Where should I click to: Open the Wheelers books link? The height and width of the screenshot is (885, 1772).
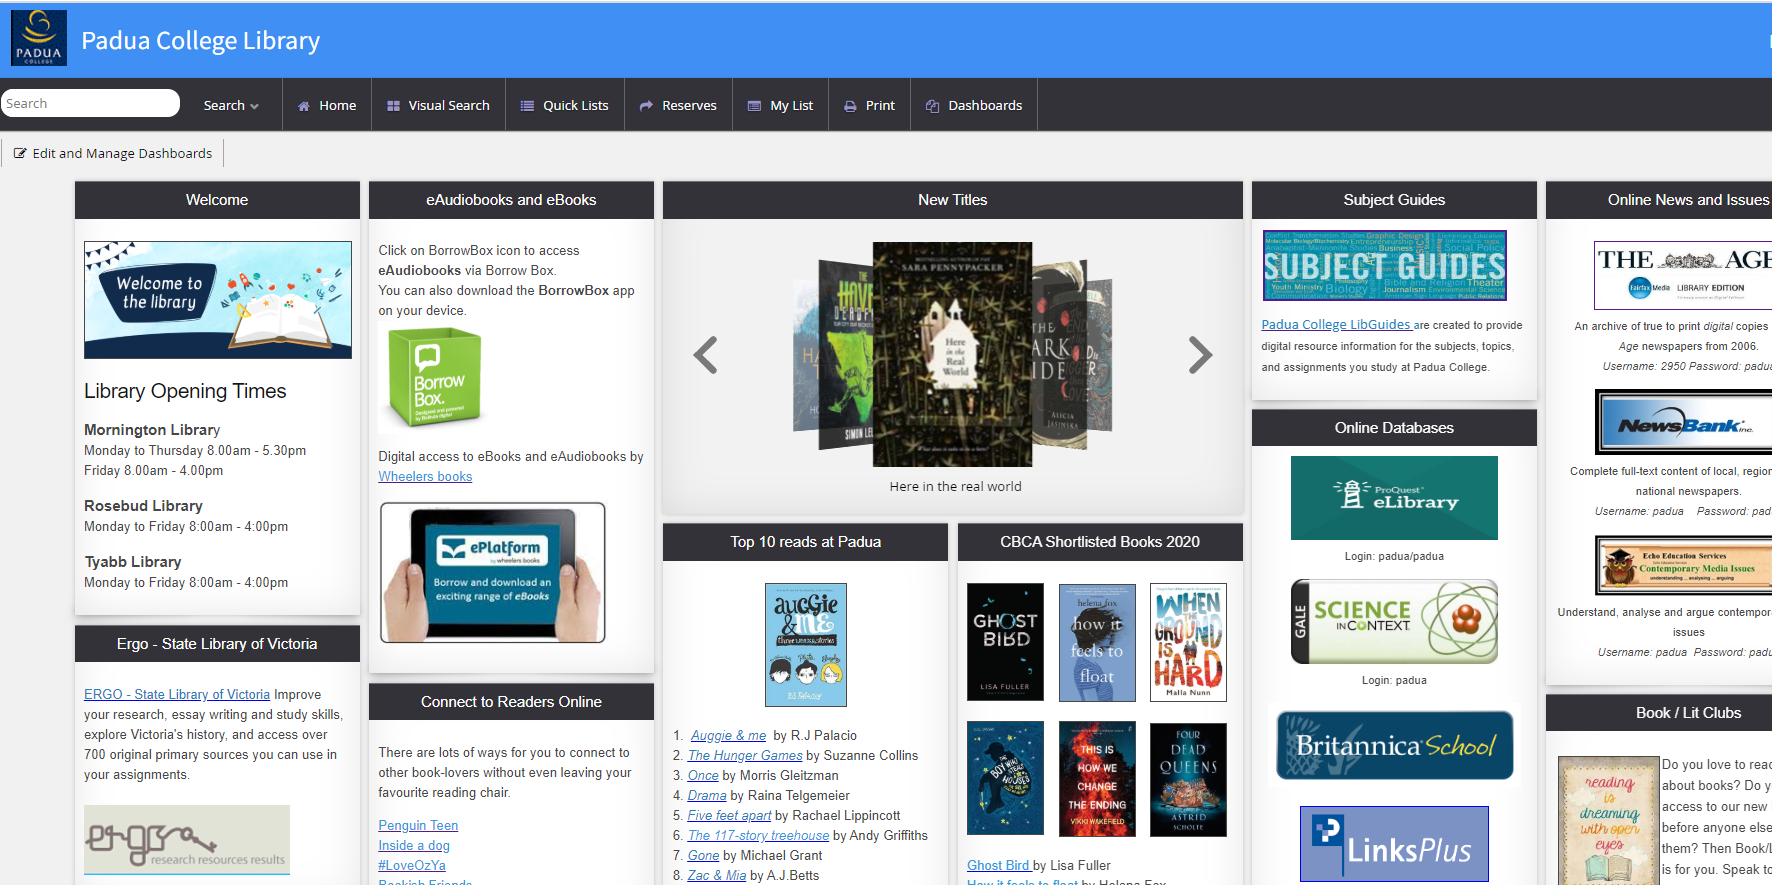pos(425,477)
